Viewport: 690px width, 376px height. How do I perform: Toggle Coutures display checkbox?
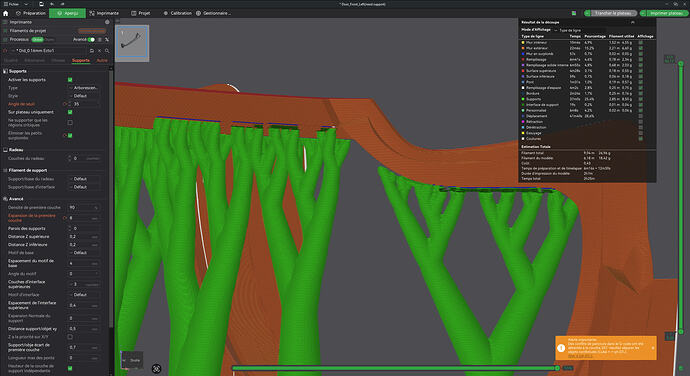pos(641,139)
